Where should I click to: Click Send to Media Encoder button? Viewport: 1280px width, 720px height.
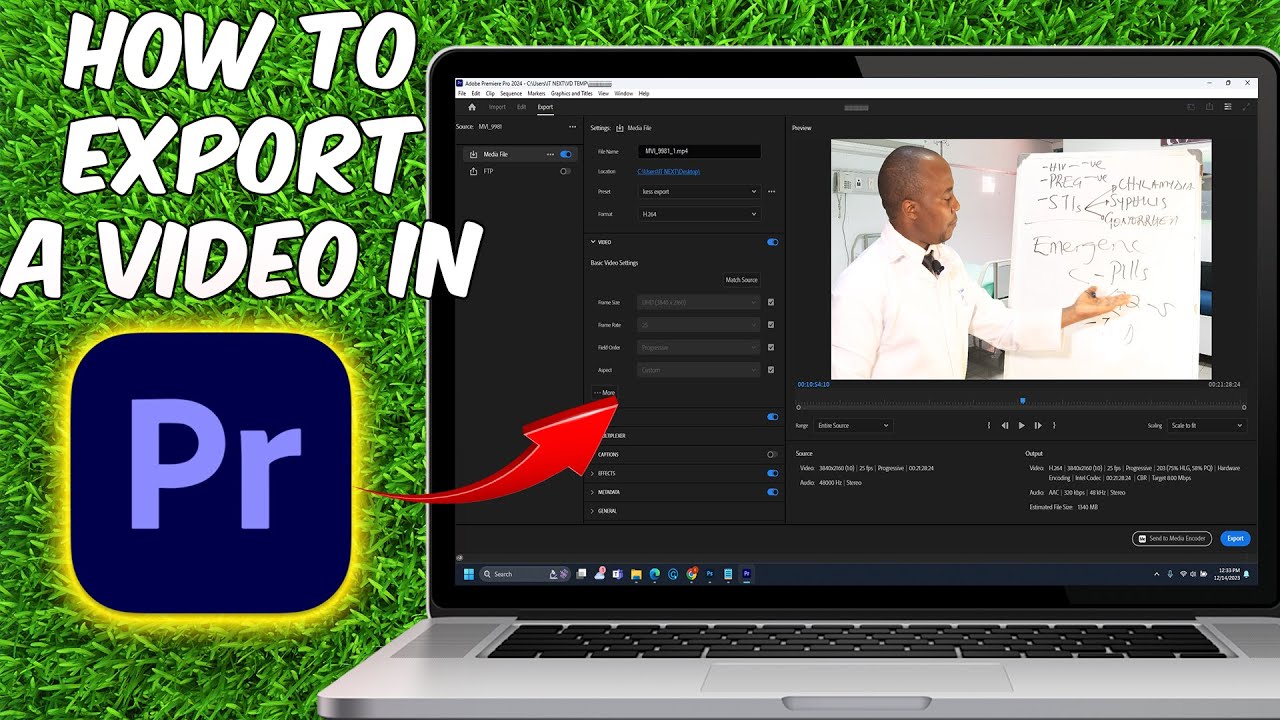1172,538
